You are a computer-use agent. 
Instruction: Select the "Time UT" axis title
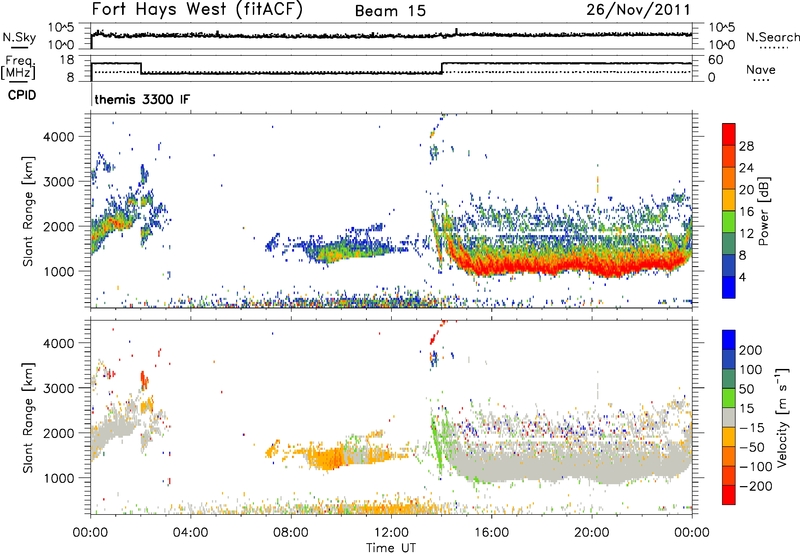click(391, 548)
